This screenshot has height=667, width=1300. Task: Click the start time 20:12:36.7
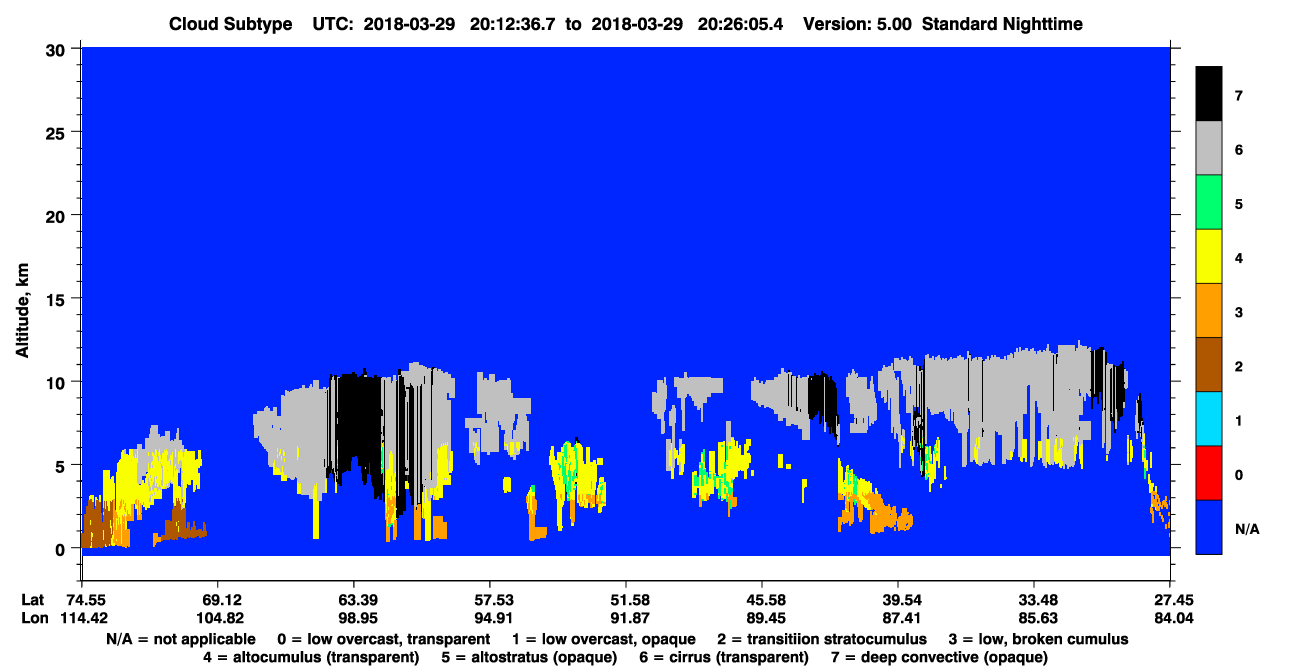pyautogui.click(x=511, y=24)
